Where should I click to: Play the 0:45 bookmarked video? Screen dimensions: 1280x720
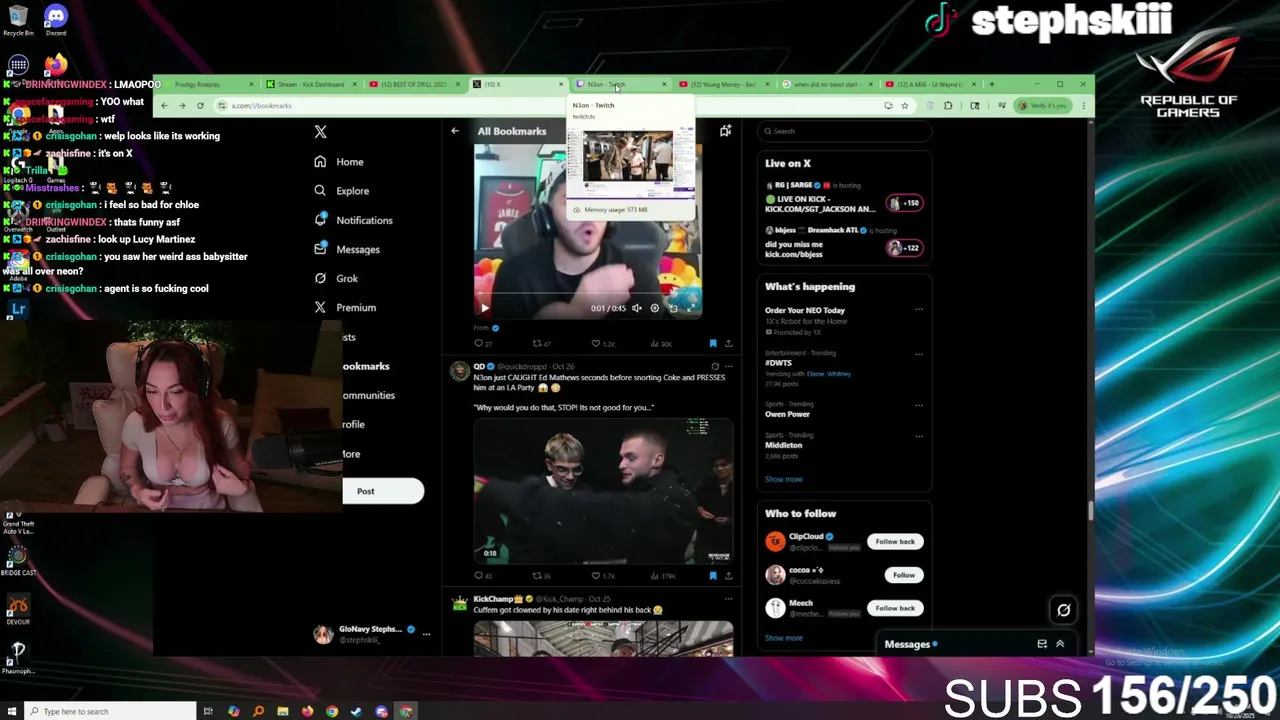[485, 308]
